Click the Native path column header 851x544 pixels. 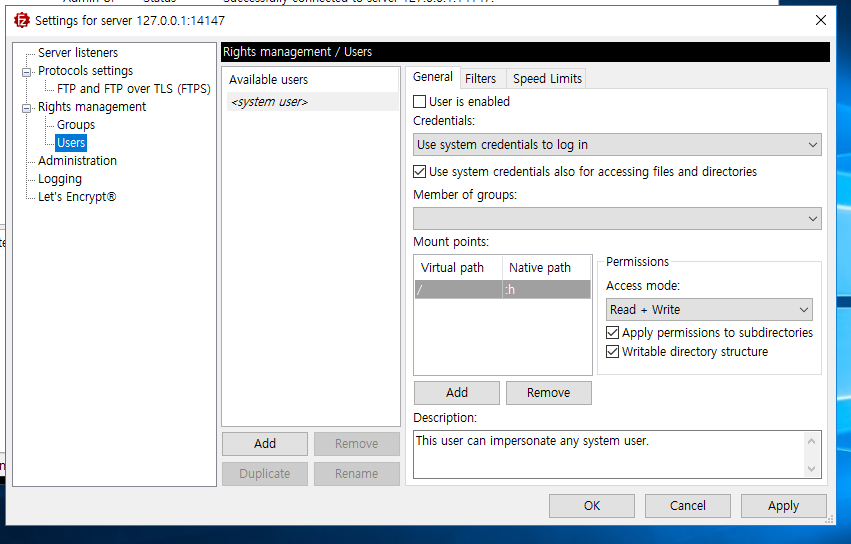[x=547, y=268]
